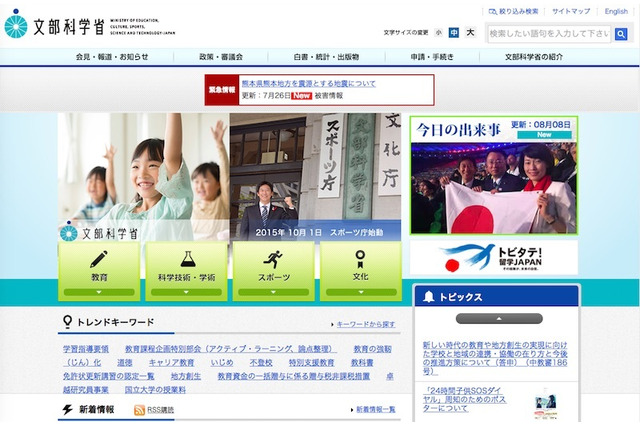This screenshot has width=640, height=426.
Task: Open the いじめ keyword link
Action: pyautogui.click(x=222, y=363)
